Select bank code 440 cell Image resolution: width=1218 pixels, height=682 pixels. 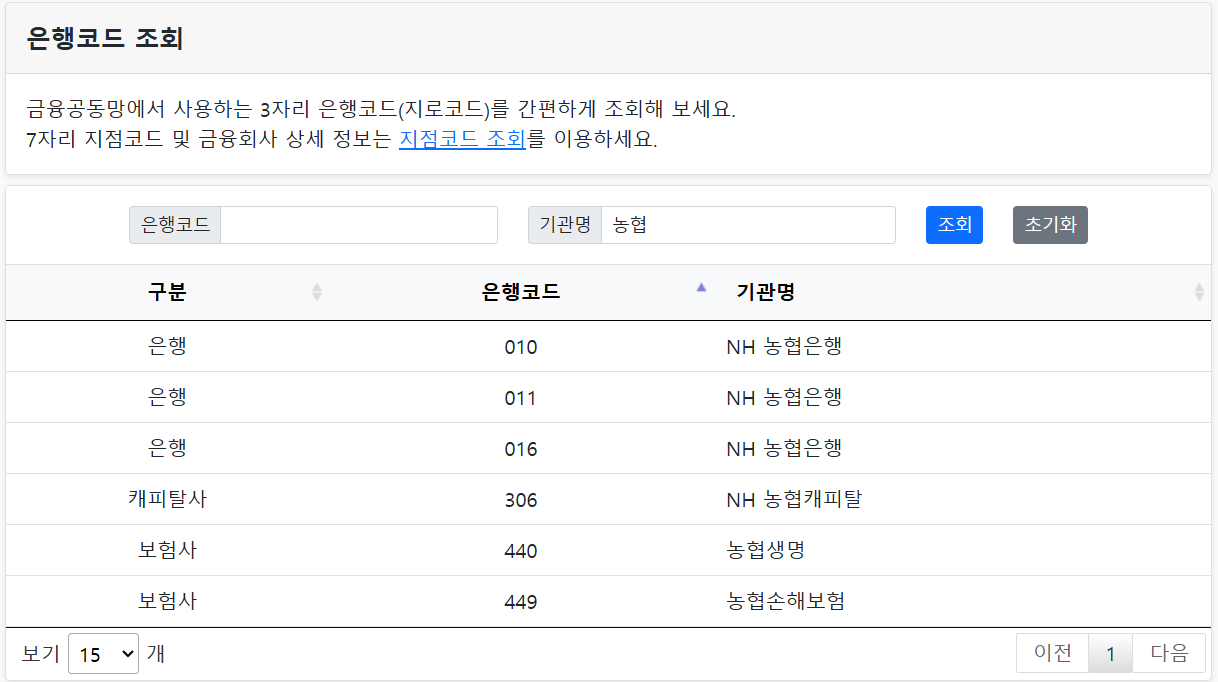(520, 551)
